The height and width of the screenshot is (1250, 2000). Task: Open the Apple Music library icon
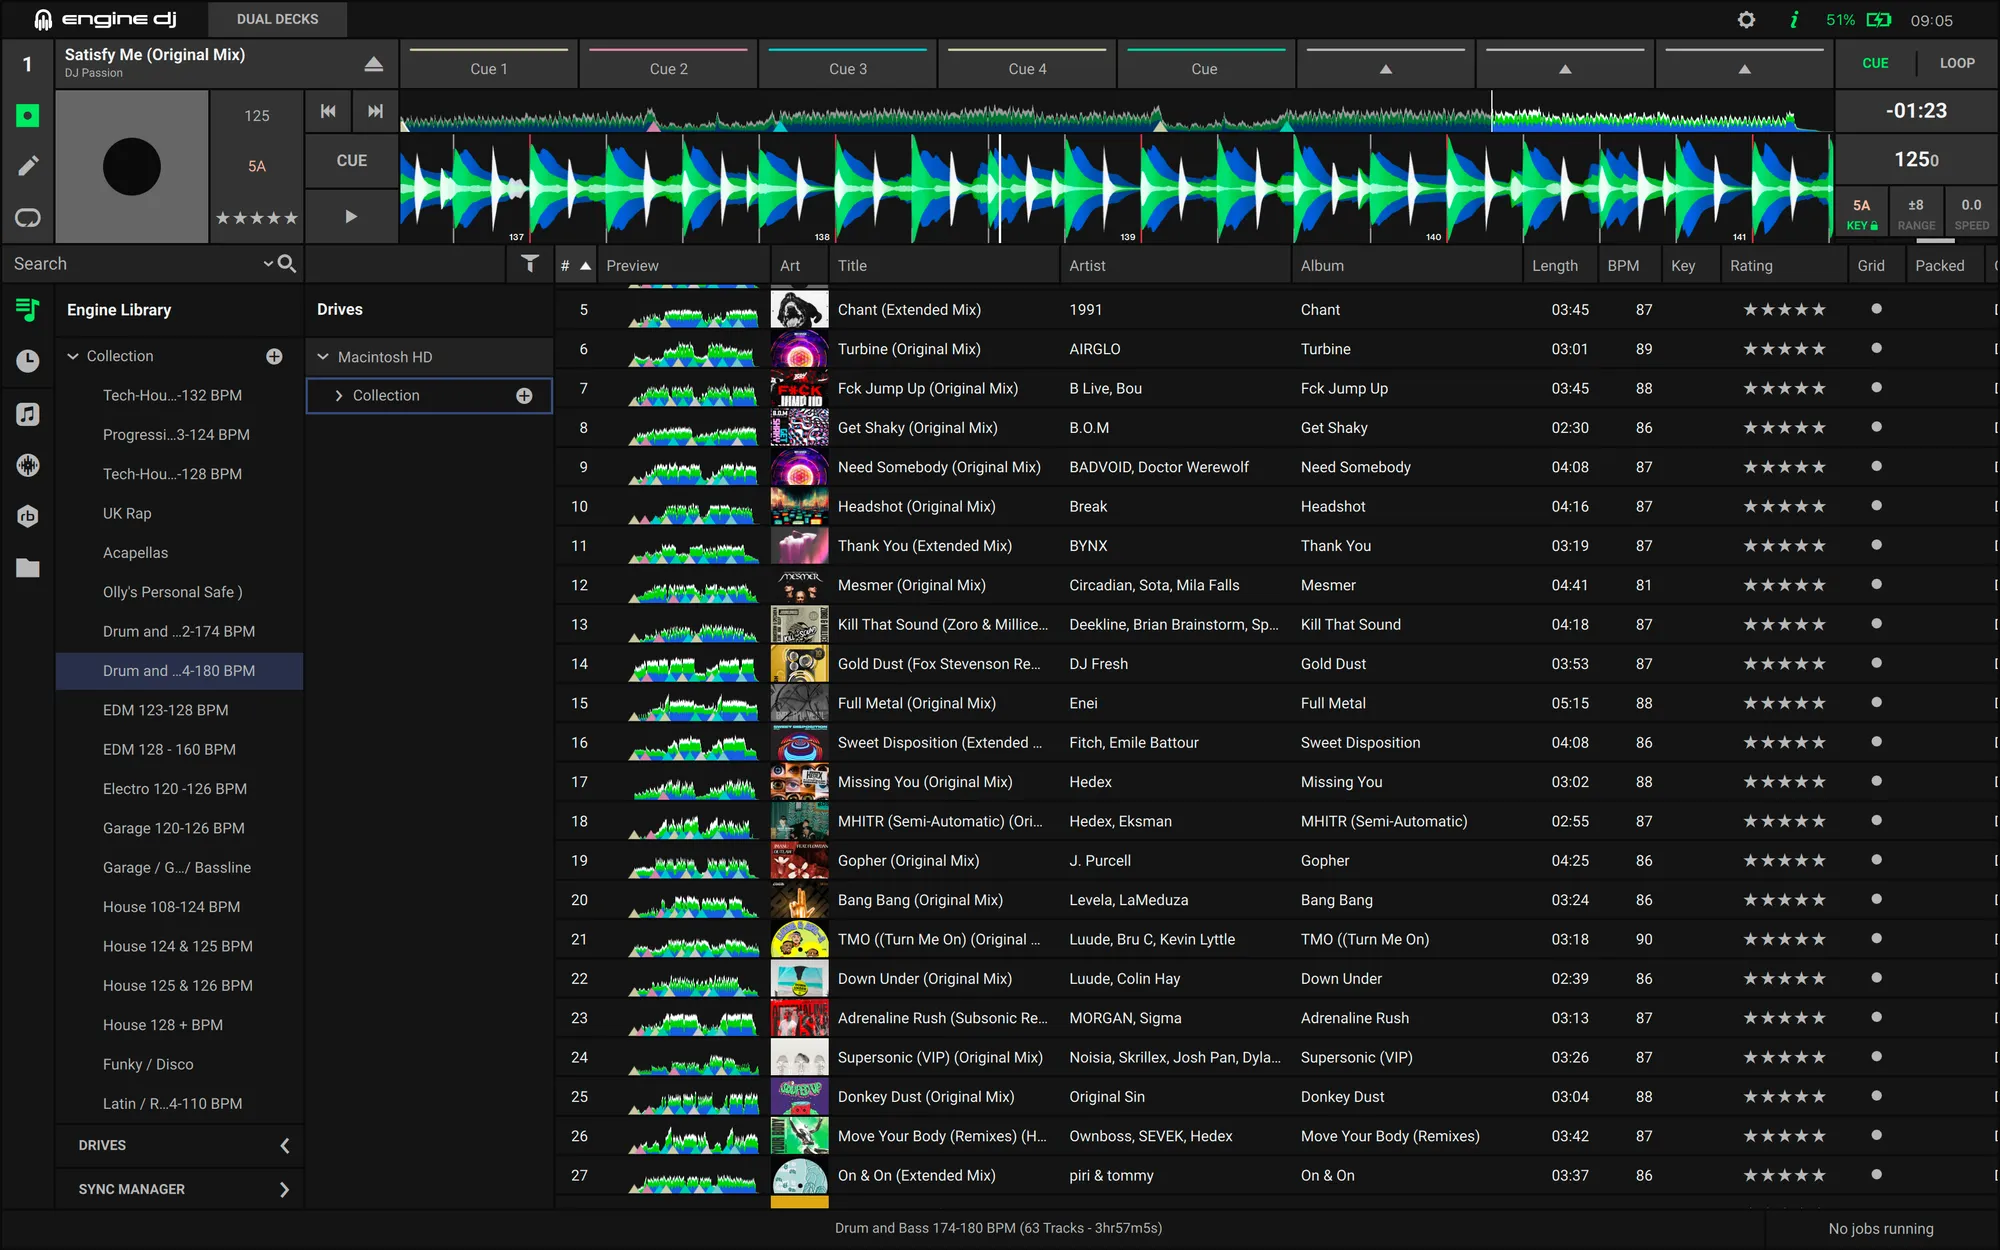point(27,414)
